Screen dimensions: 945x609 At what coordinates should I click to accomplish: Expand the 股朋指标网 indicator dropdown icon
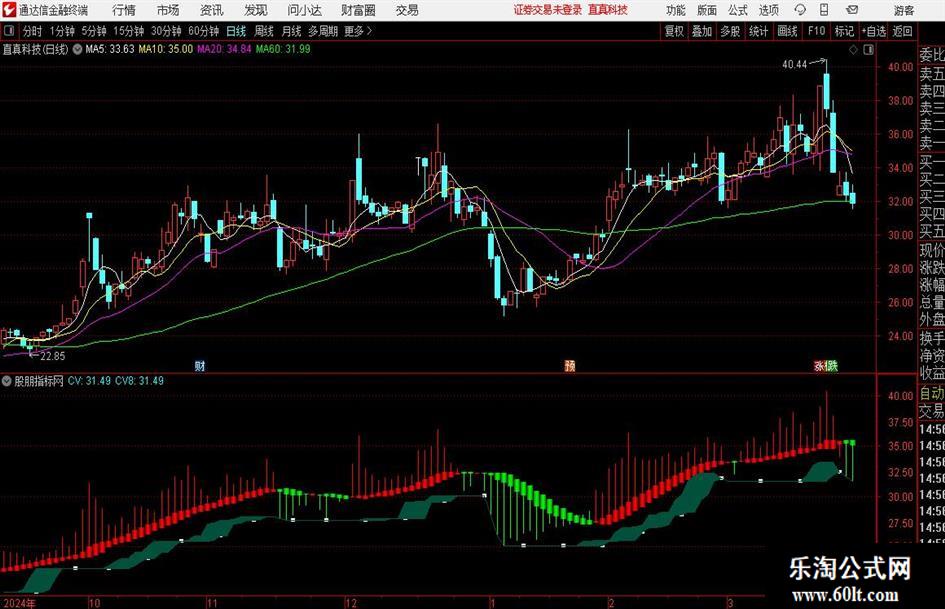point(7,381)
